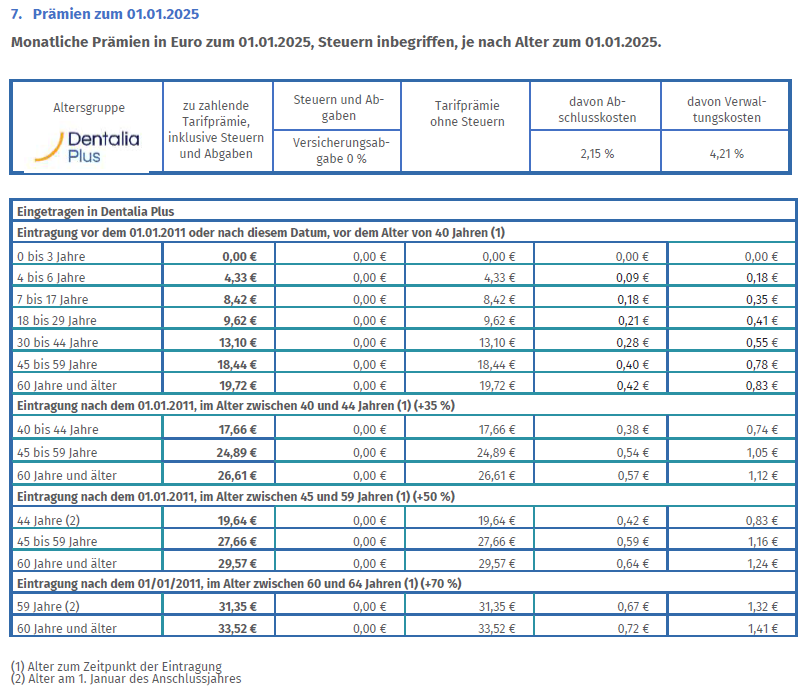
Task: Select the '7 bis 17 Jahre' row label
Action: [x=52, y=299]
